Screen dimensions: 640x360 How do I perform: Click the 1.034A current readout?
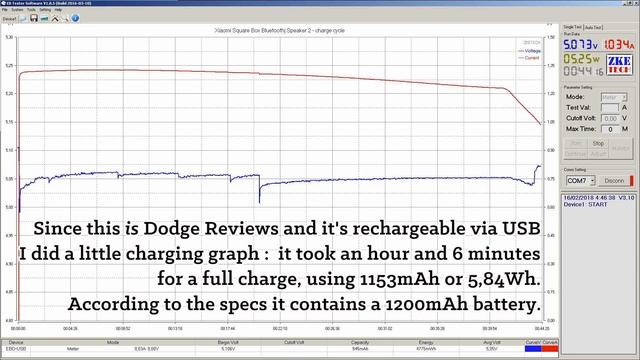tap(619, 44)
